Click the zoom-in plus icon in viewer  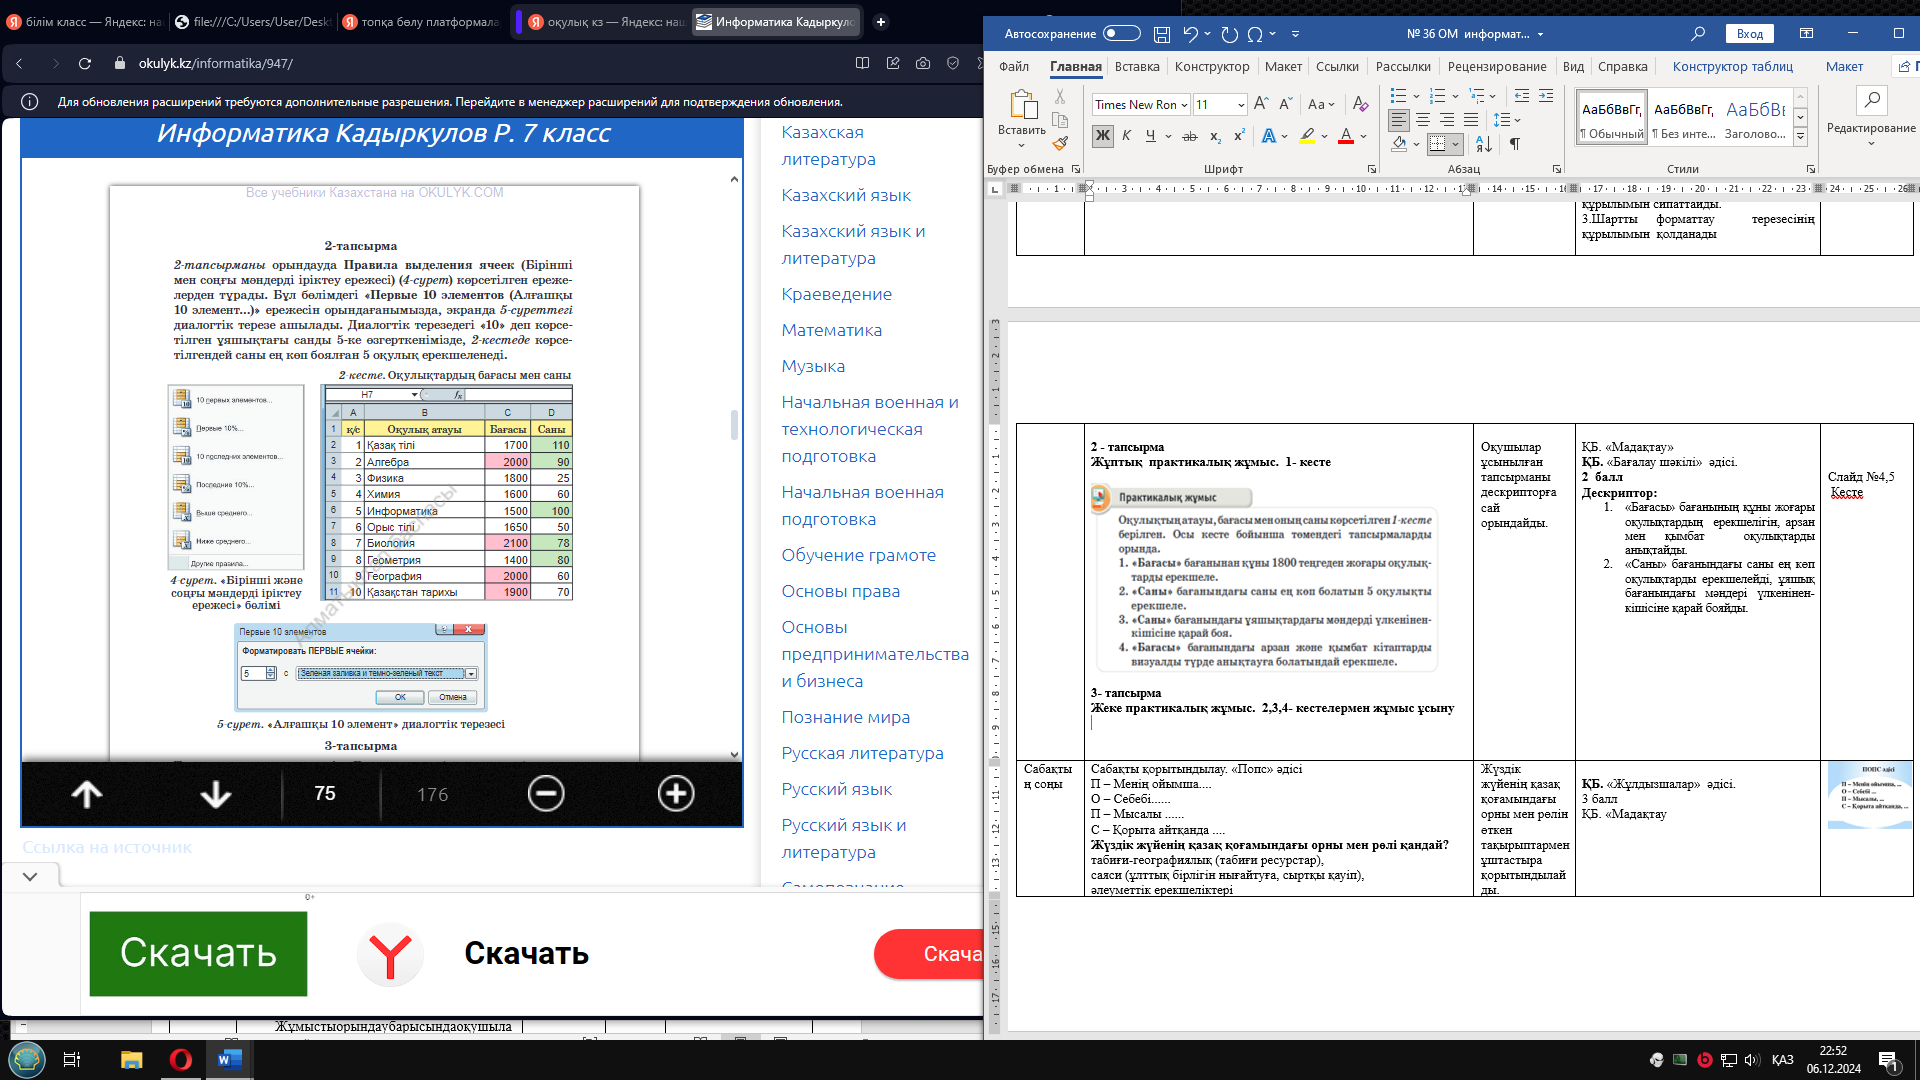676,794
